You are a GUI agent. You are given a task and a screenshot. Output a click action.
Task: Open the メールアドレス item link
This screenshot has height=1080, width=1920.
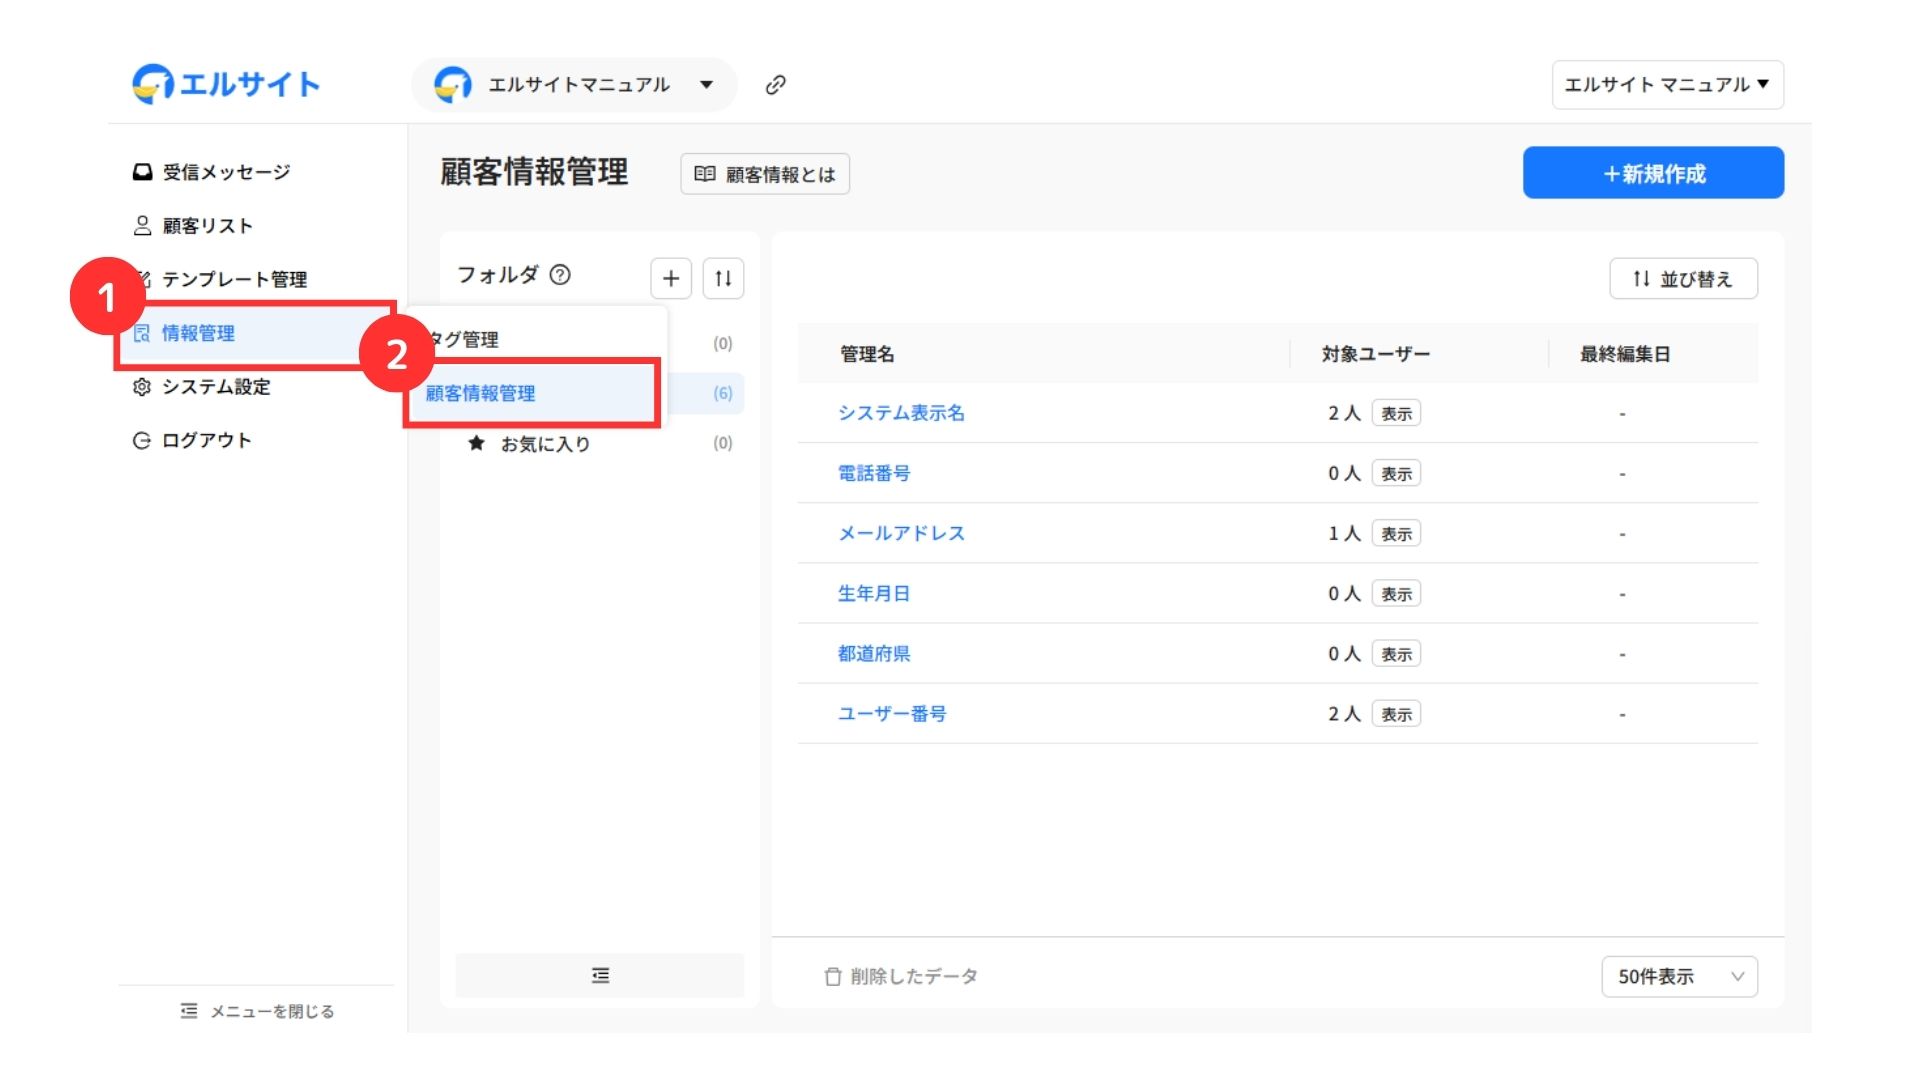901,533
